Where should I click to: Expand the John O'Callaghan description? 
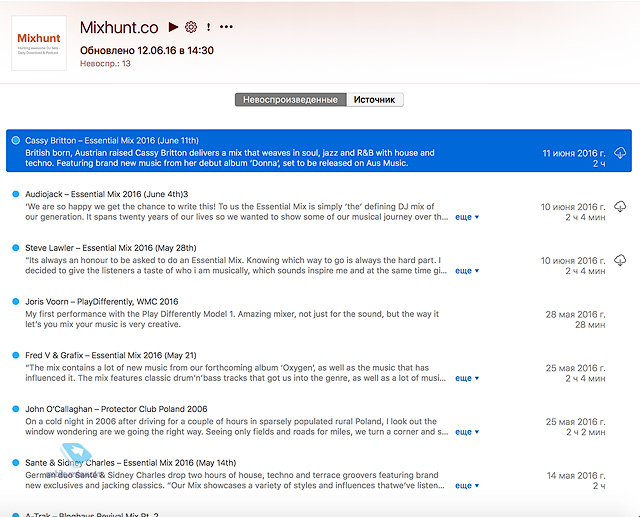[467, 432]
